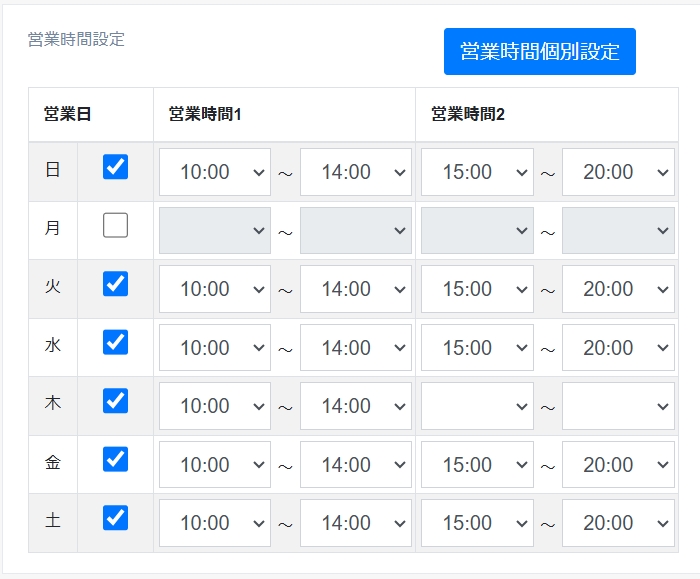Disable the 木 (Thursday) business day checkbox

116,401
